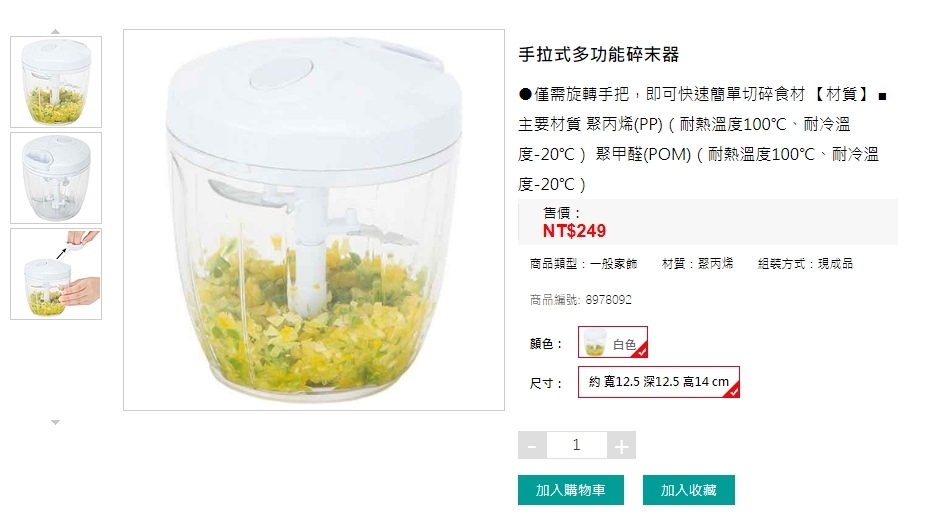Decrease quantity with the minus button
This screenshot has height=520, width=943.
pos(532,445)
